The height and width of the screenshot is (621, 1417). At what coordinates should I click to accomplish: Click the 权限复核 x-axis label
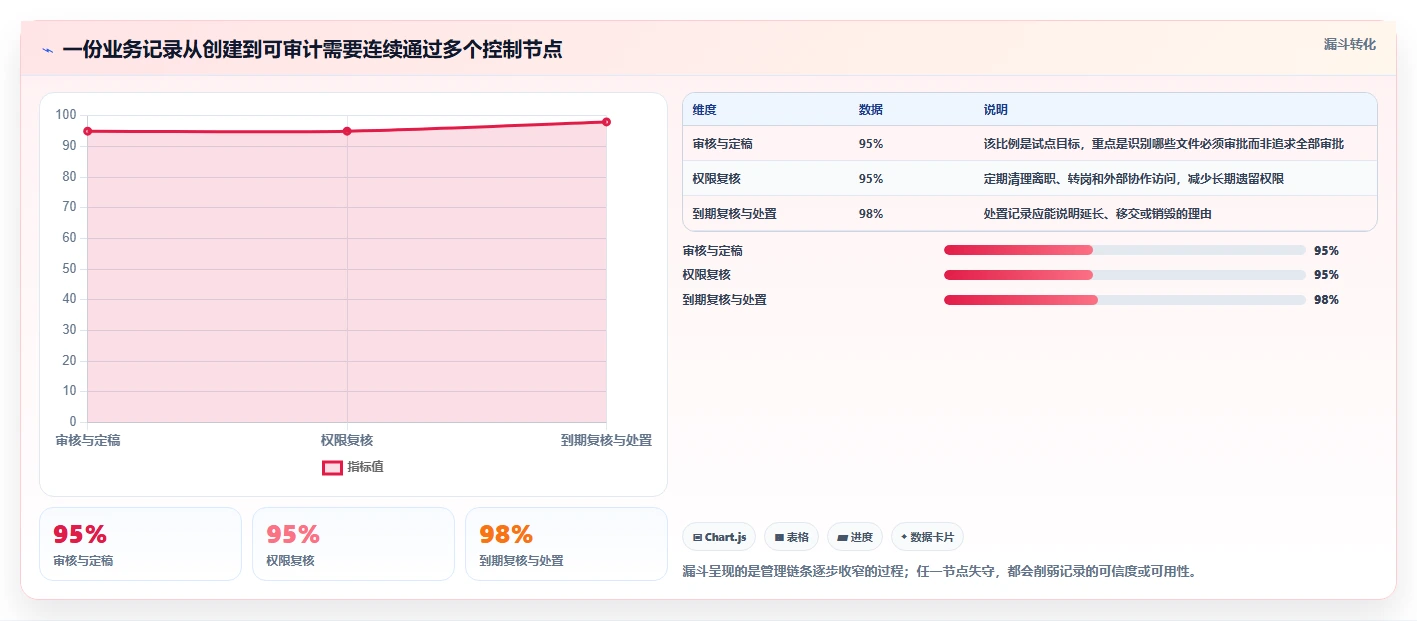(x=347, y=440)
